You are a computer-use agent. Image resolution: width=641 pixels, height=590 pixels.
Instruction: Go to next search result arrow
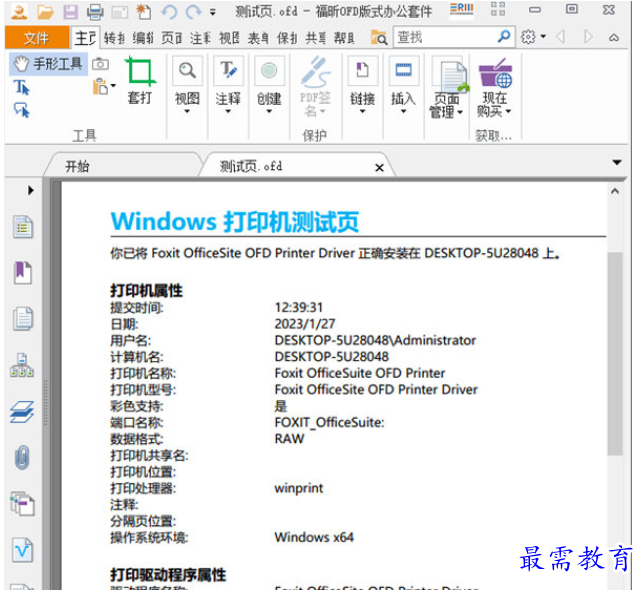[x=588, y=37]
